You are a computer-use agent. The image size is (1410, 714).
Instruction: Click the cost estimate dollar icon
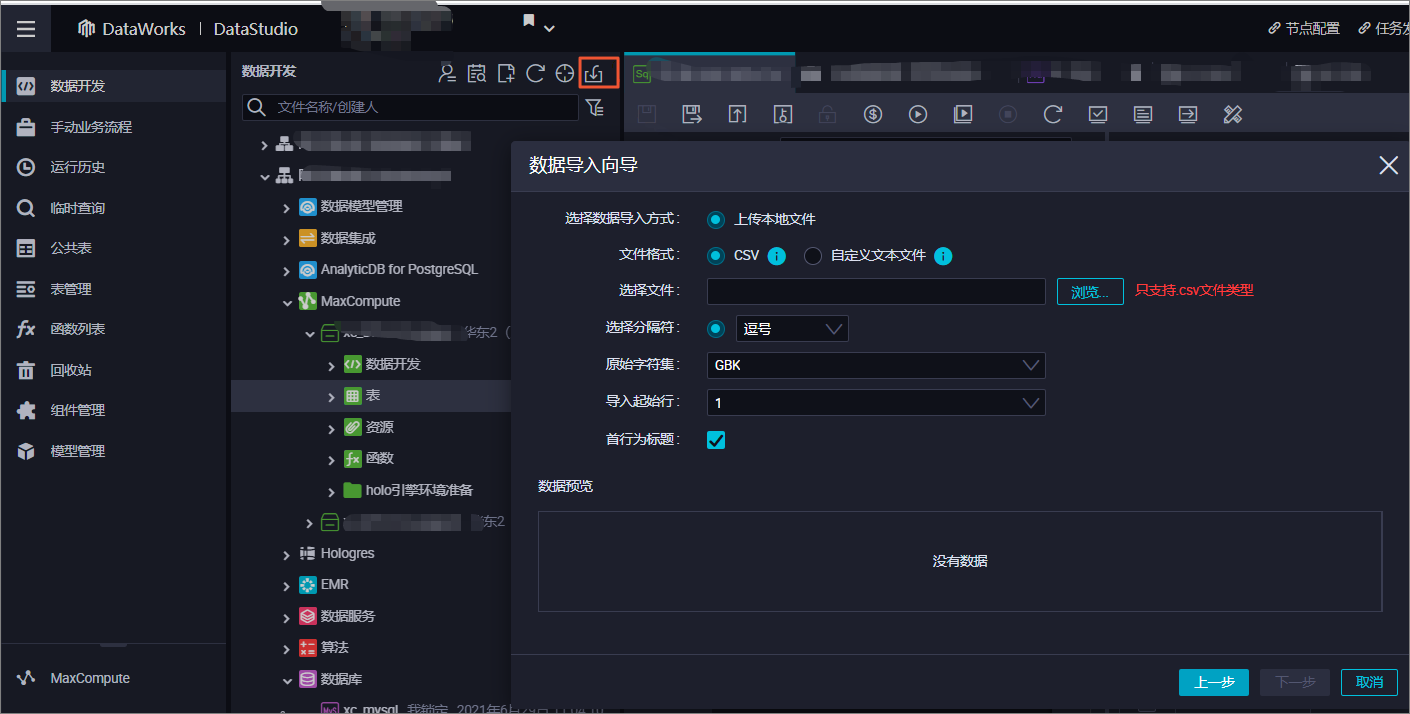tap(872, 114)
